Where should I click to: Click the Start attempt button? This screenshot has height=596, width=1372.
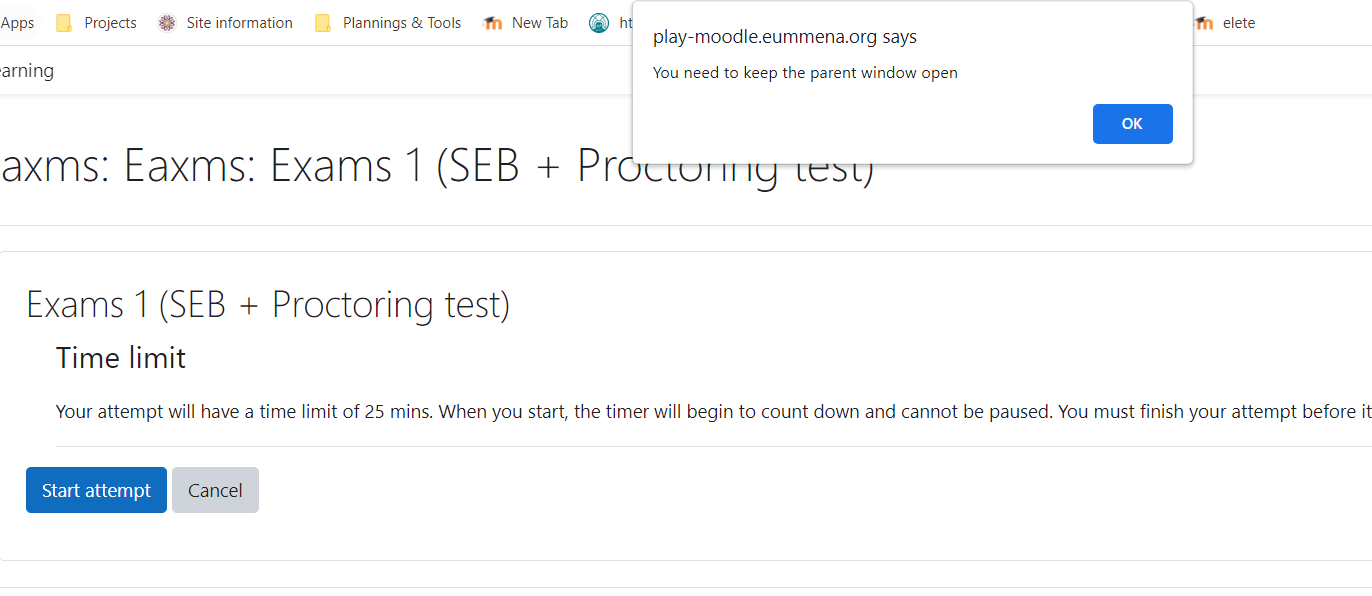tap(96, 490)
